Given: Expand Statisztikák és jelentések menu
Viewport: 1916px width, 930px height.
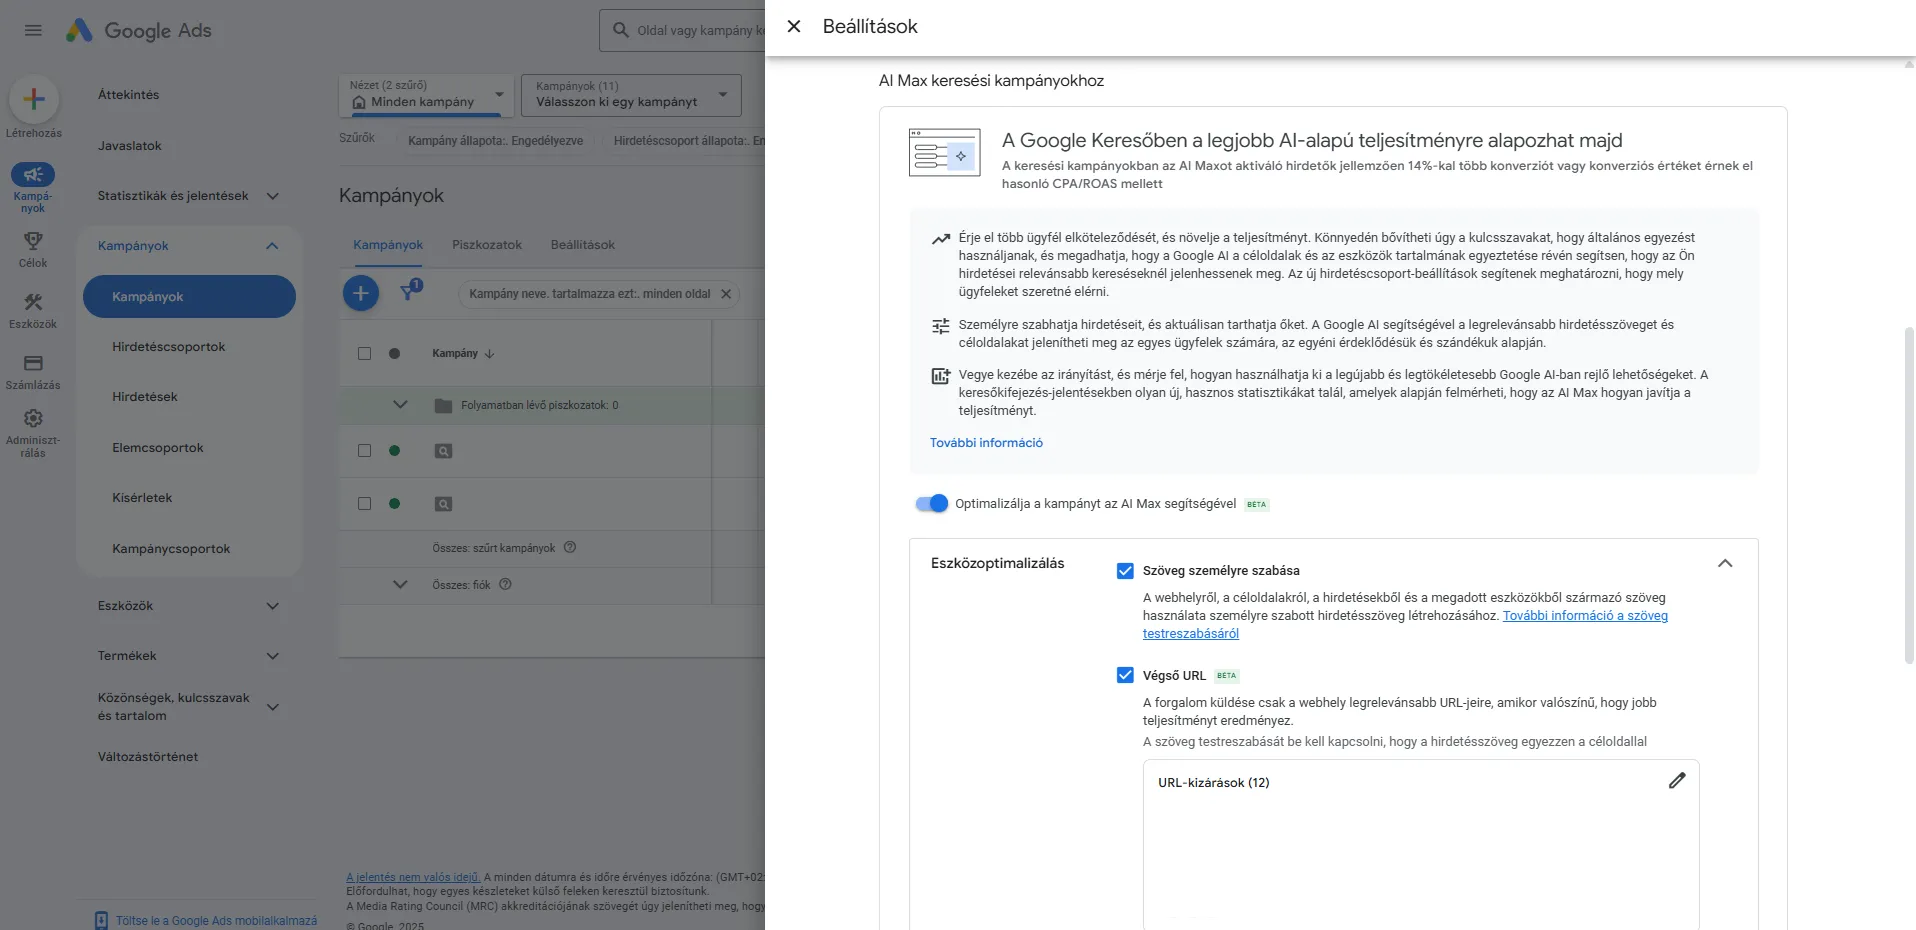Looking at the screenshot, I should (272, 196).
